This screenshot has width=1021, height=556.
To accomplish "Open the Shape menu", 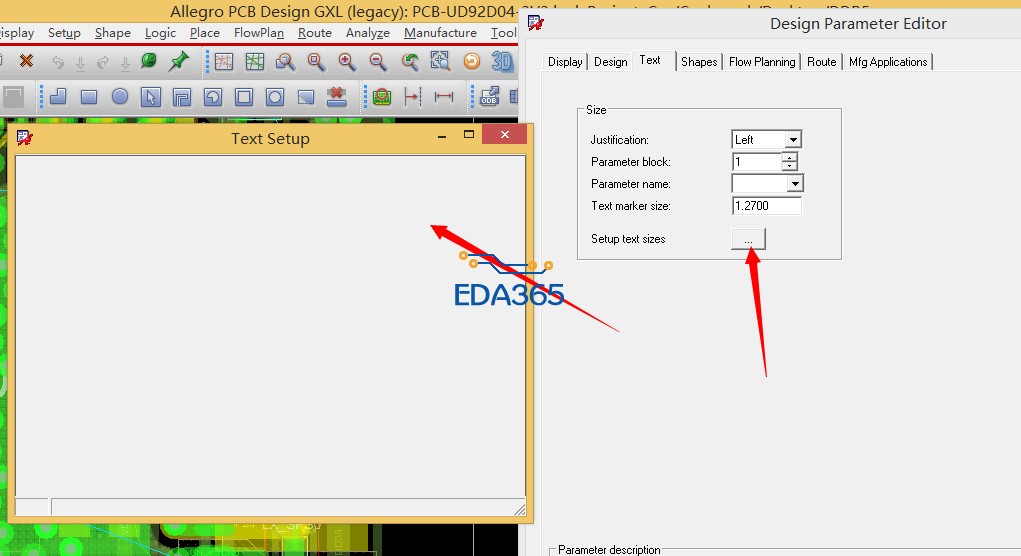I will [113, 33].
